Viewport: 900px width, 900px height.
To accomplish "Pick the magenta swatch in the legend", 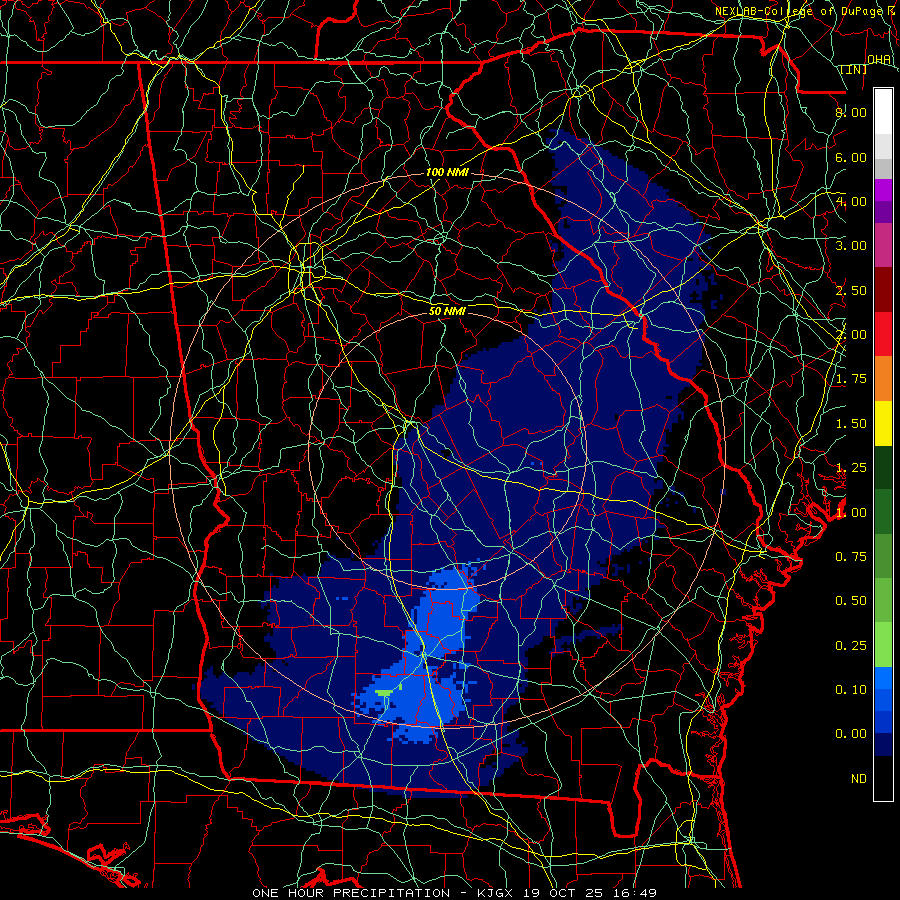I will (x=883, y=190).
